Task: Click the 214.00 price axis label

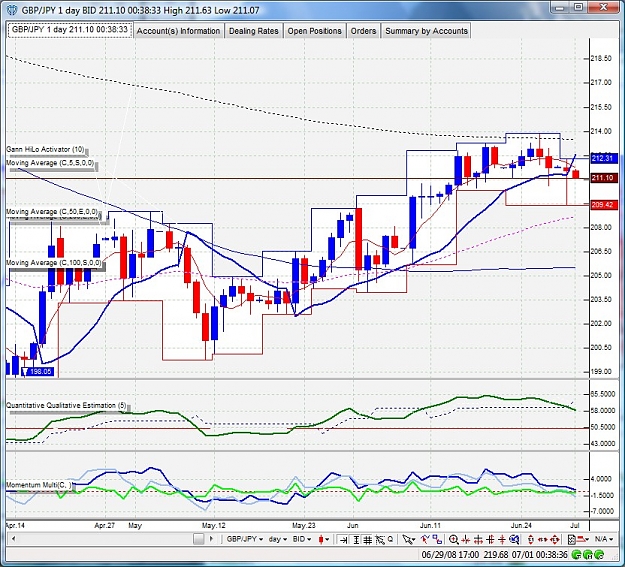Action: point(601,131)
